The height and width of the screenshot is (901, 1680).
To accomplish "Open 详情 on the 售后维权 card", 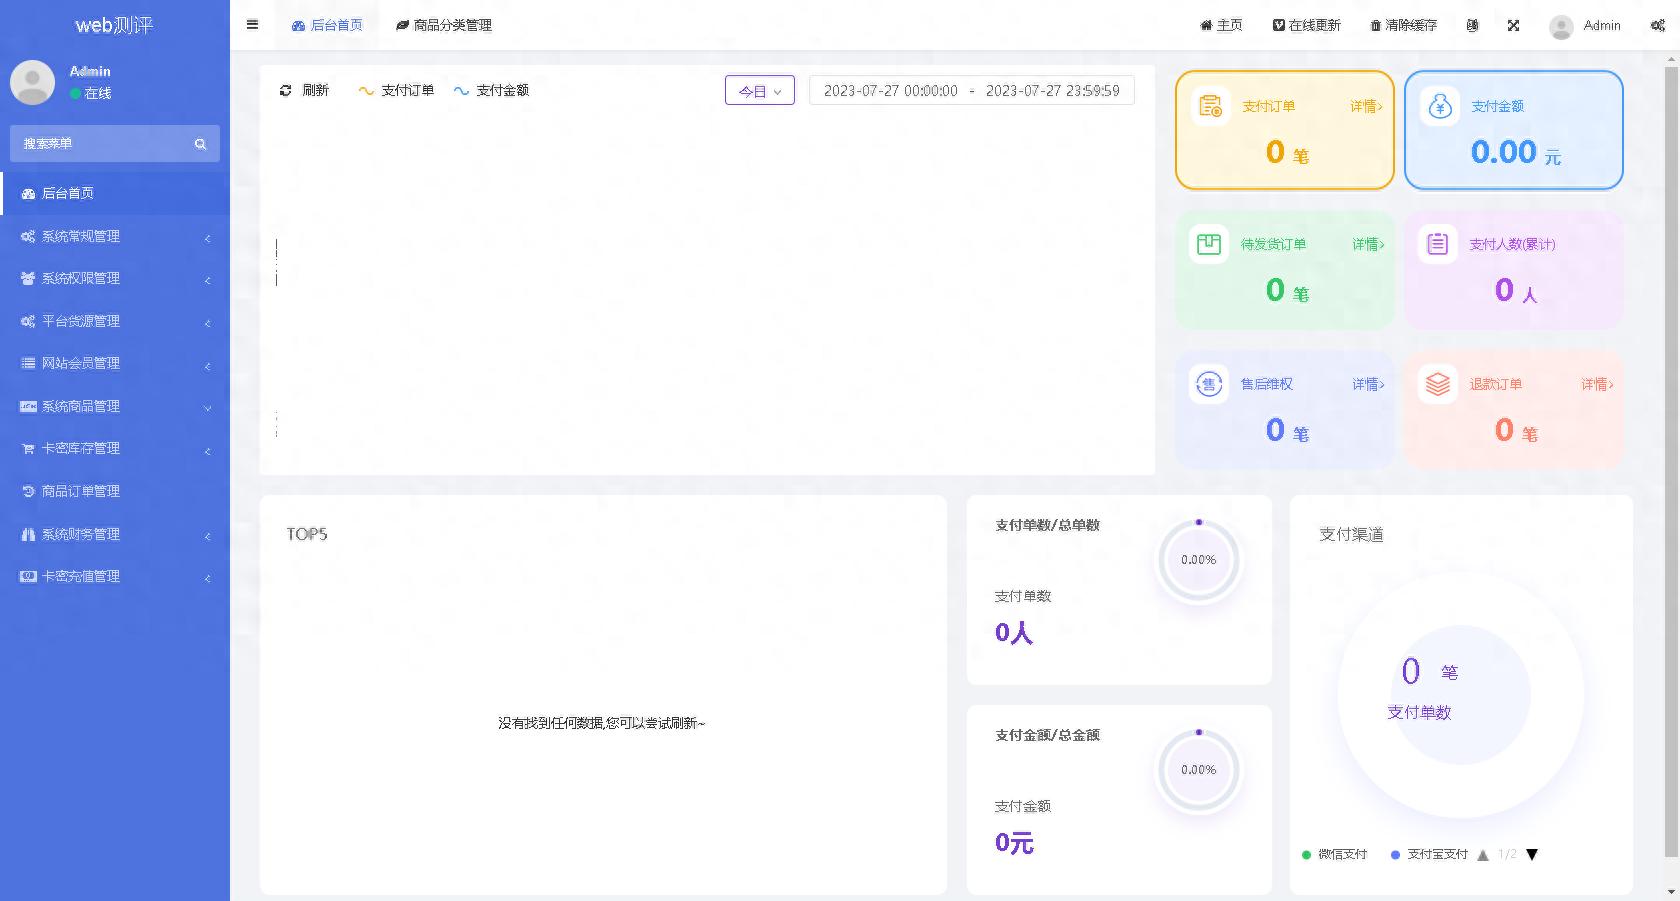I will click(x=1368, y=384).
